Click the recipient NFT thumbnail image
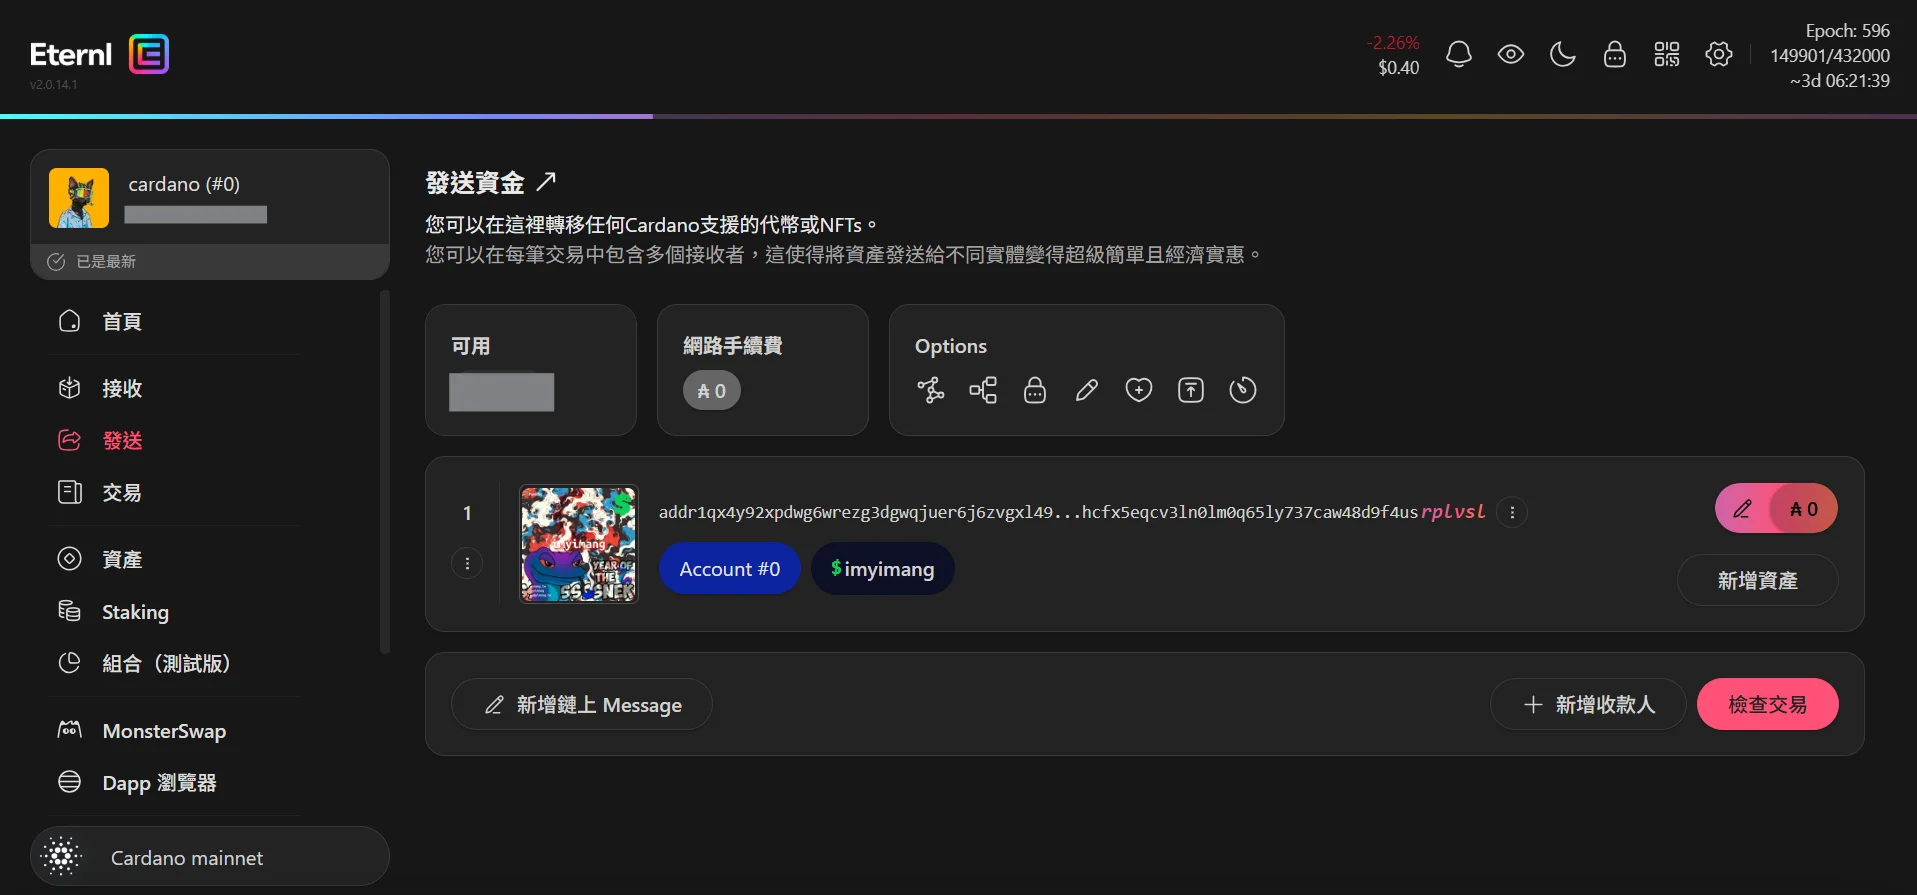Viewport: 1917px width, 895px height. coord(579,544)
